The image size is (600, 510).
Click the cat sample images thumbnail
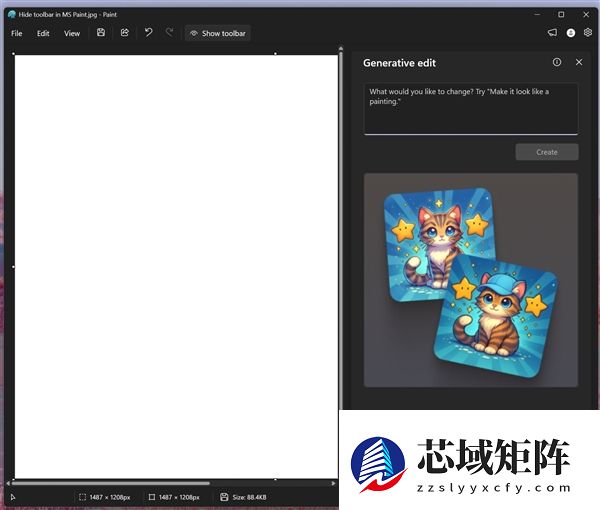click(x=471, y=280)
